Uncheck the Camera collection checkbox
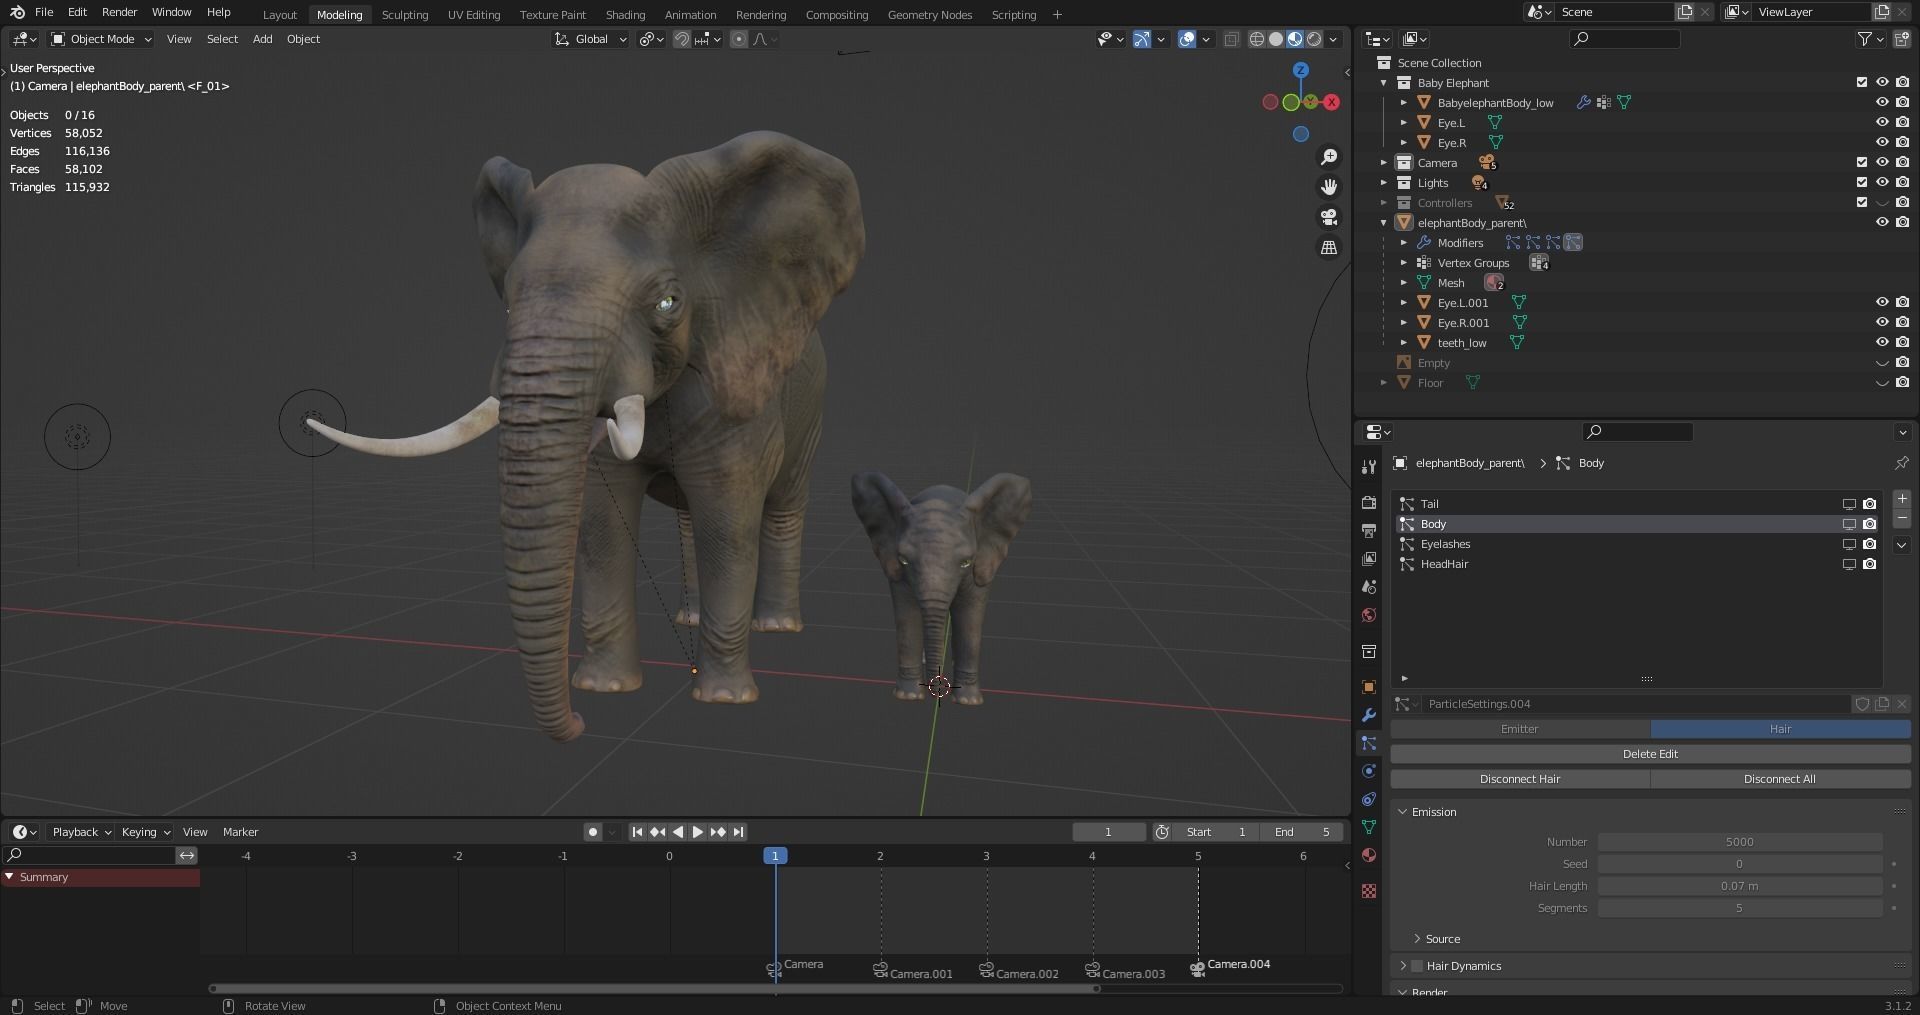This screenshot has height=1015, width=1920. 1862,163
